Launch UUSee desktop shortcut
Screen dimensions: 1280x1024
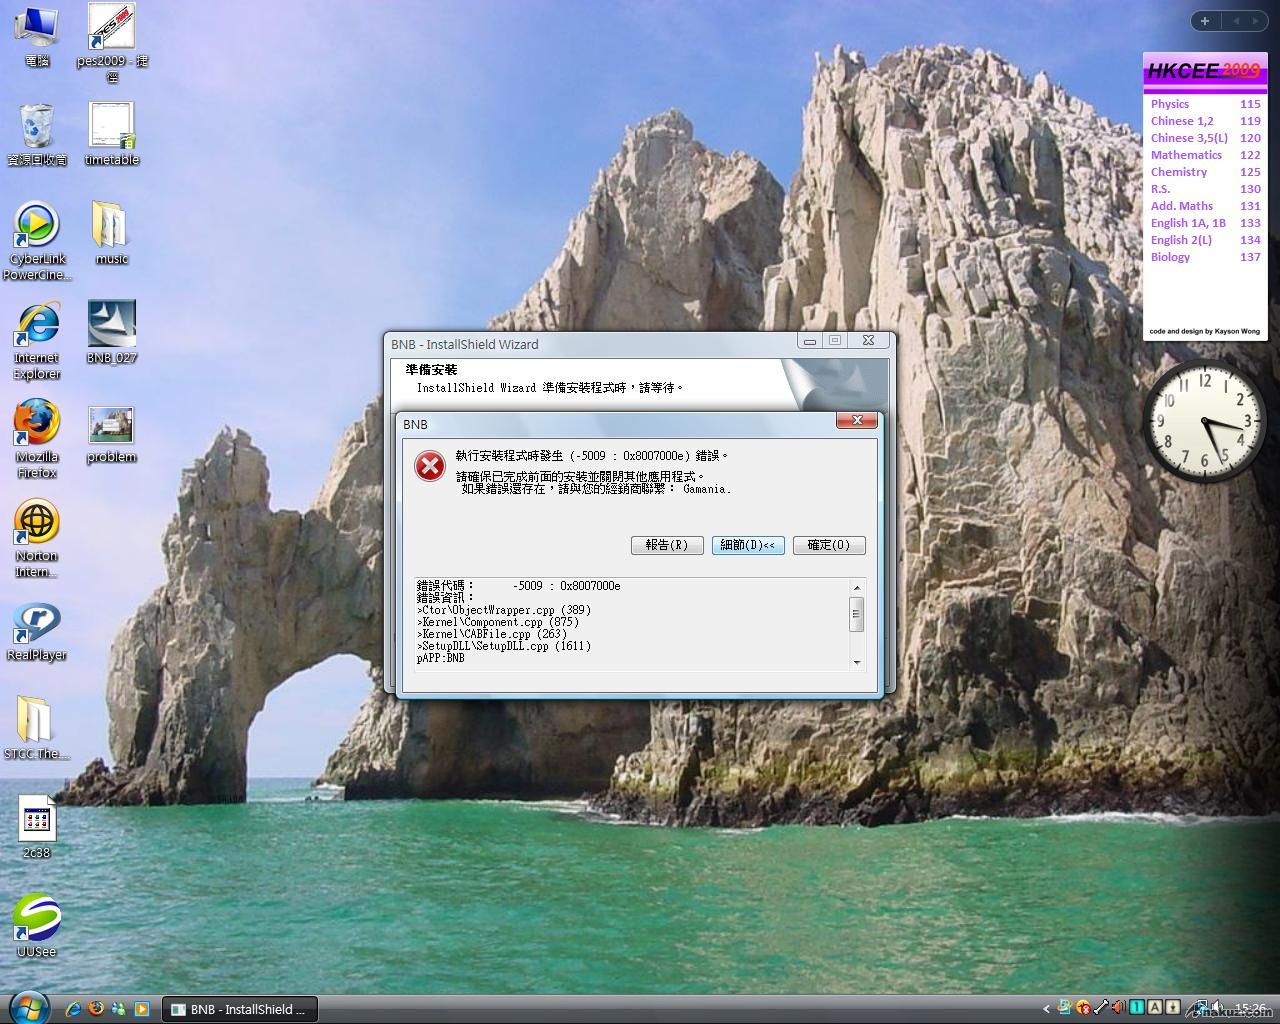click(37, 926)
